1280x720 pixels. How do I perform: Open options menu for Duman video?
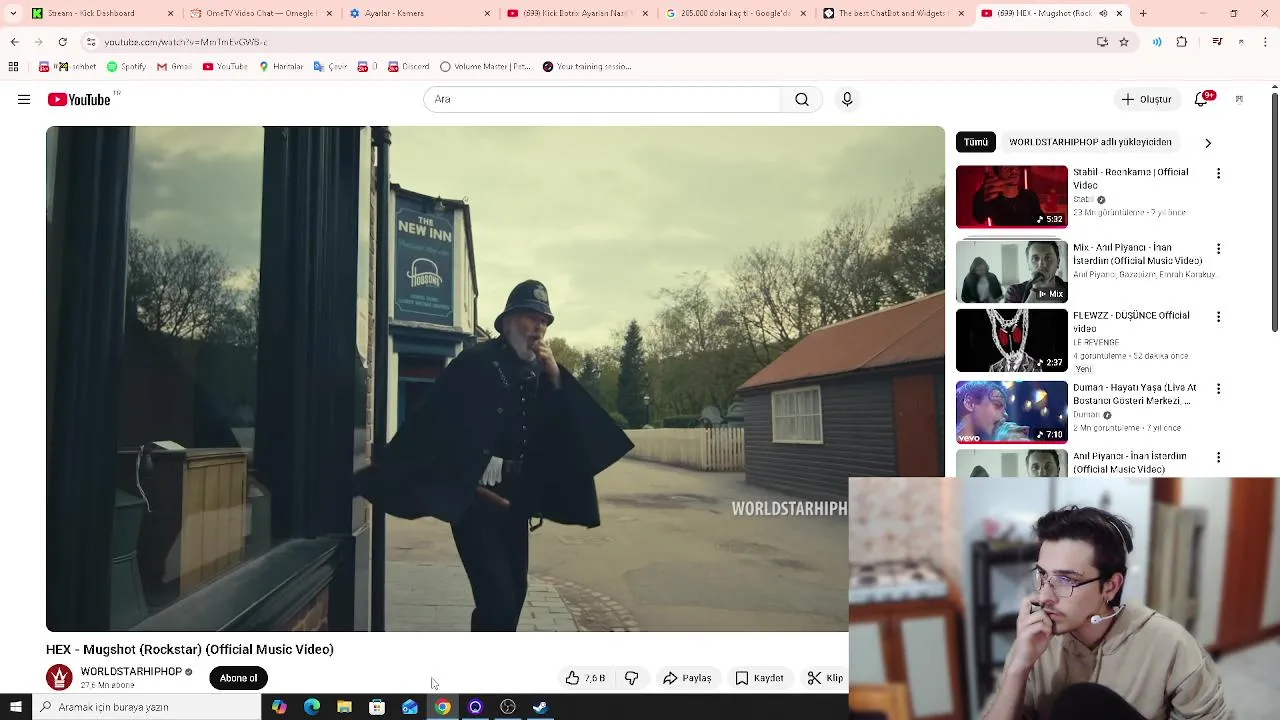[x=1218, y=389]
